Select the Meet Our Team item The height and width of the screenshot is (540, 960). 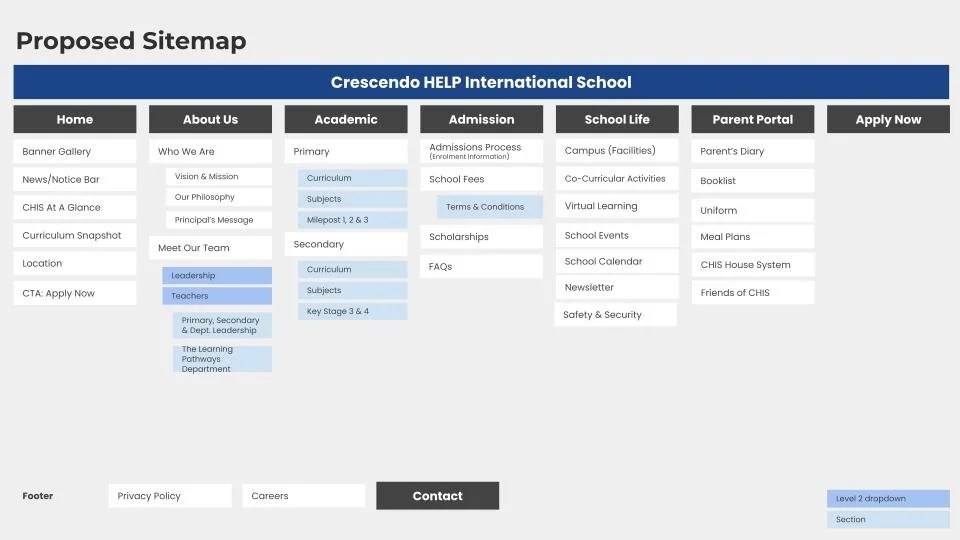210,248
